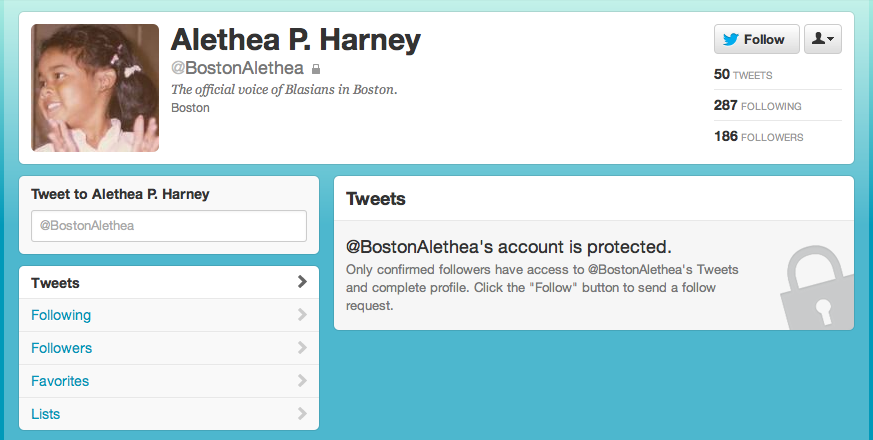Click the padlock icon beside @BostonAlethea

coord(316,69)
